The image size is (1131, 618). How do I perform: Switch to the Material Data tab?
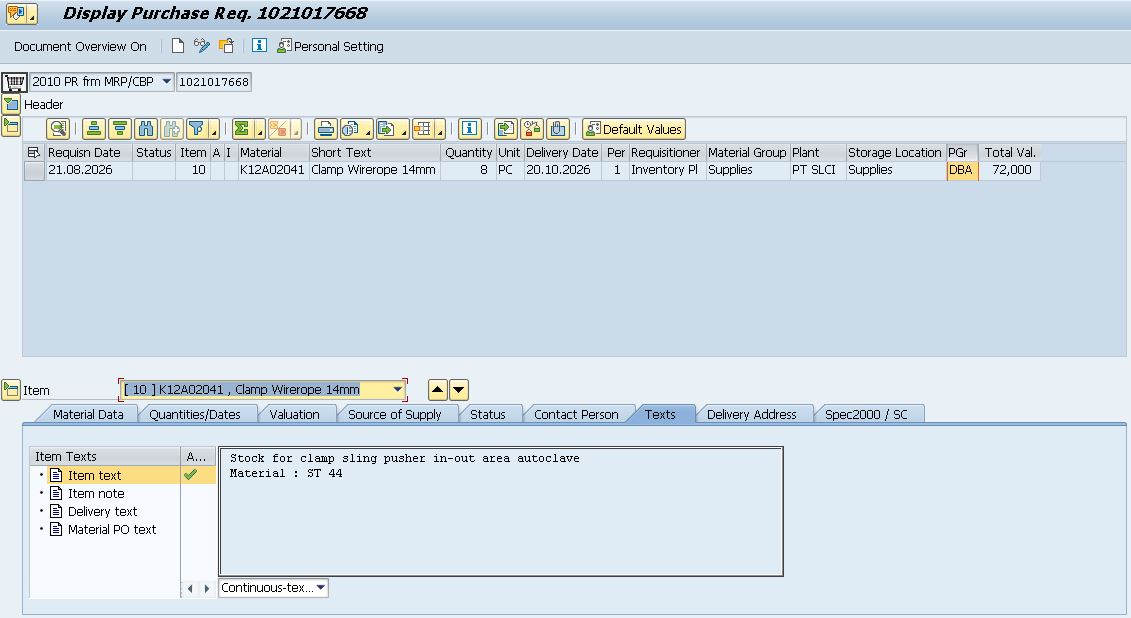coord(88,415)
